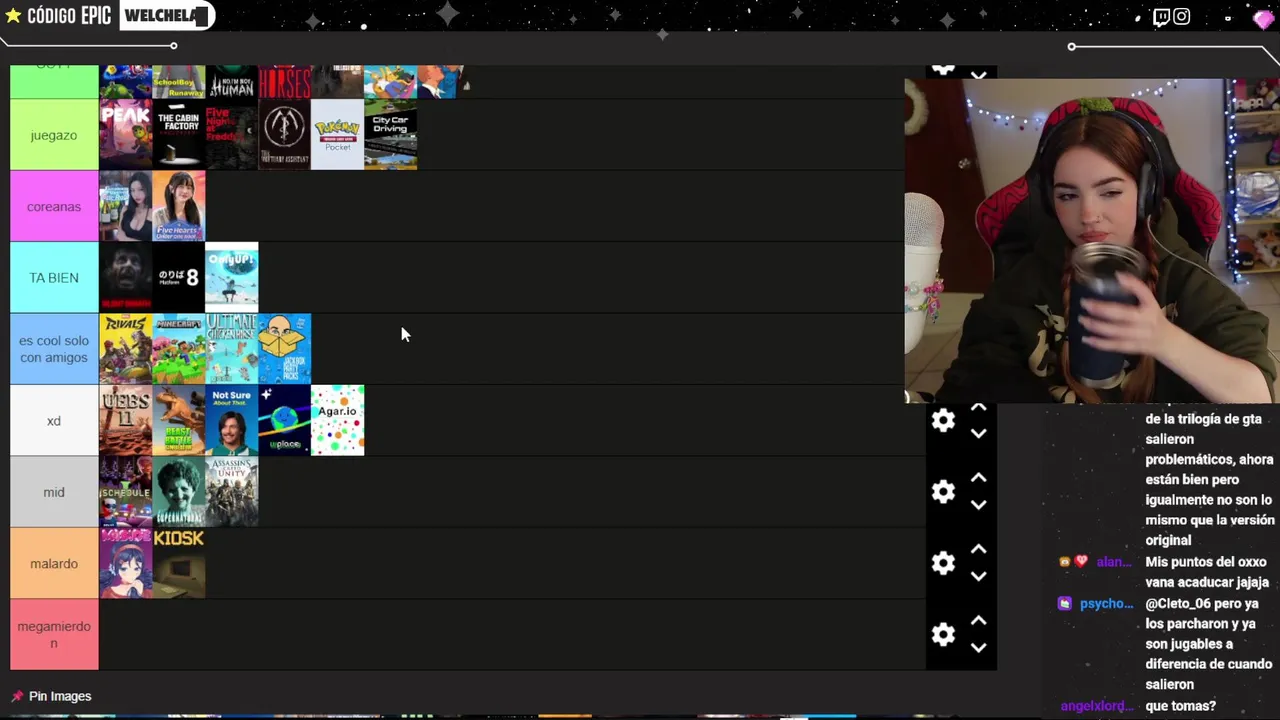Click the cyan TA BIEN tier label
The width and height of the screenshot is (1280, 720).
(x=54, y=277)
